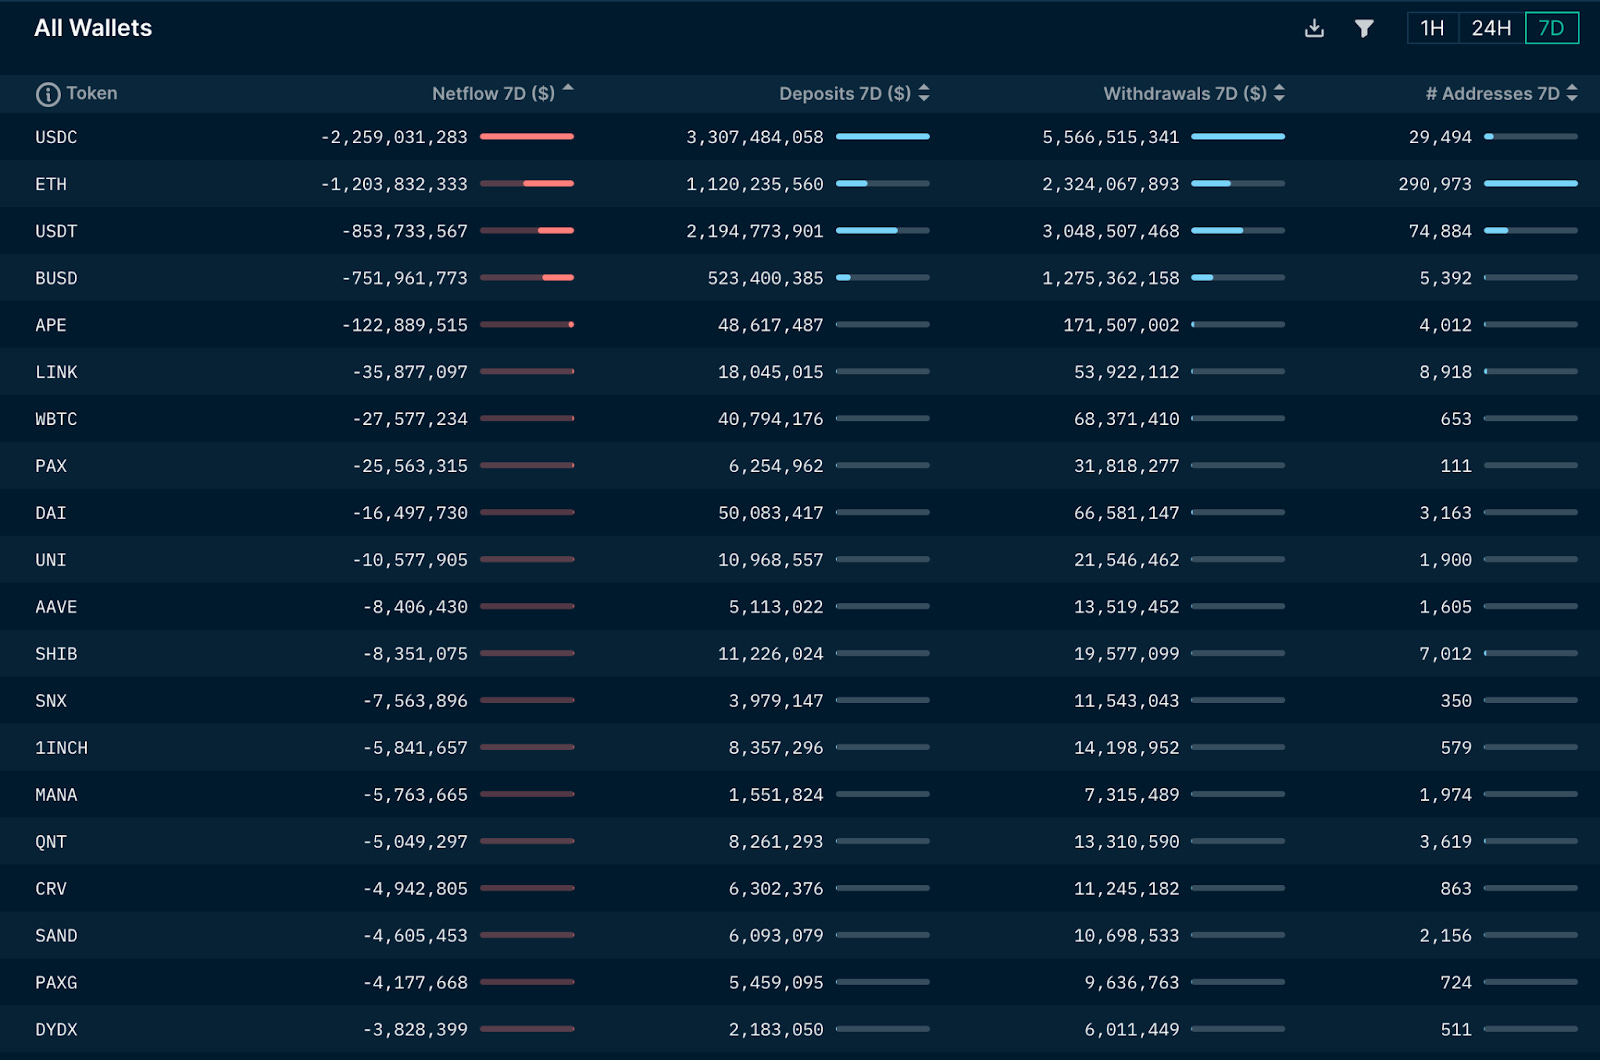Select the PAX token
The image size is (1600, 1060).
51,466
